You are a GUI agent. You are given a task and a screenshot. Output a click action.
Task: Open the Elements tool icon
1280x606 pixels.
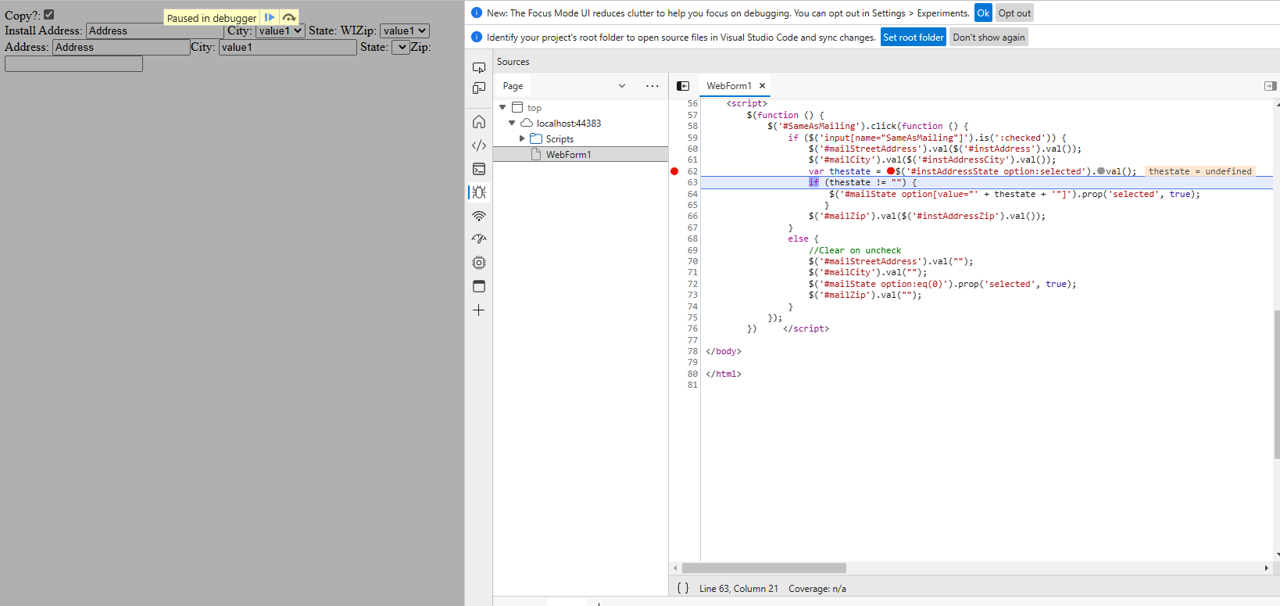click(479, 146)
